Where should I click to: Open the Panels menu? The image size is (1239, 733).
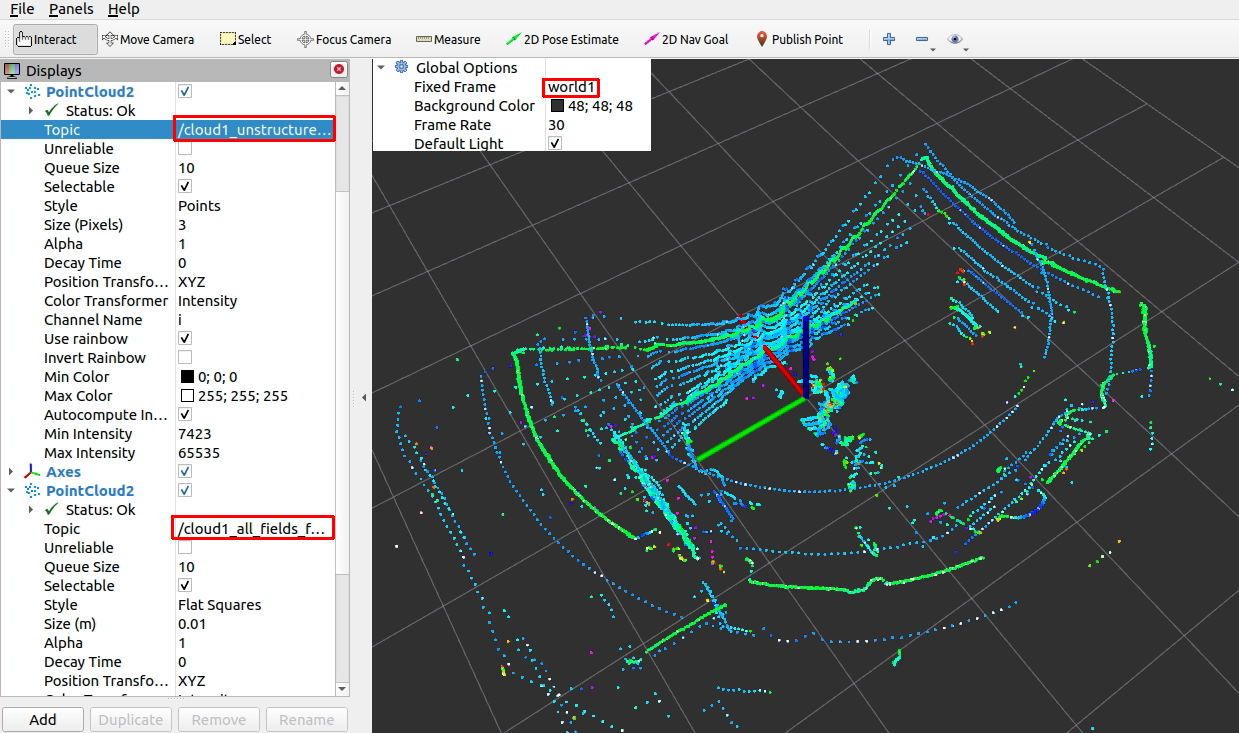(71, 9)
